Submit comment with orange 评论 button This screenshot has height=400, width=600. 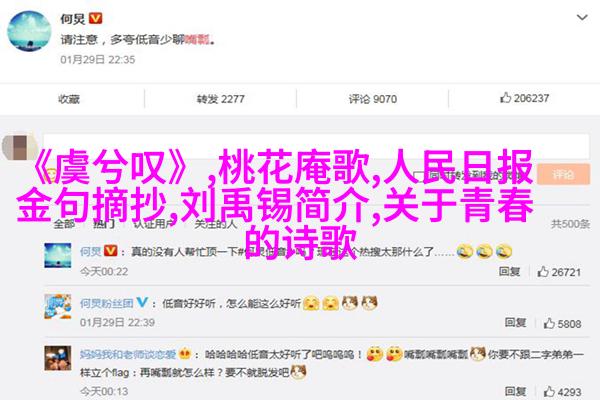563,175
